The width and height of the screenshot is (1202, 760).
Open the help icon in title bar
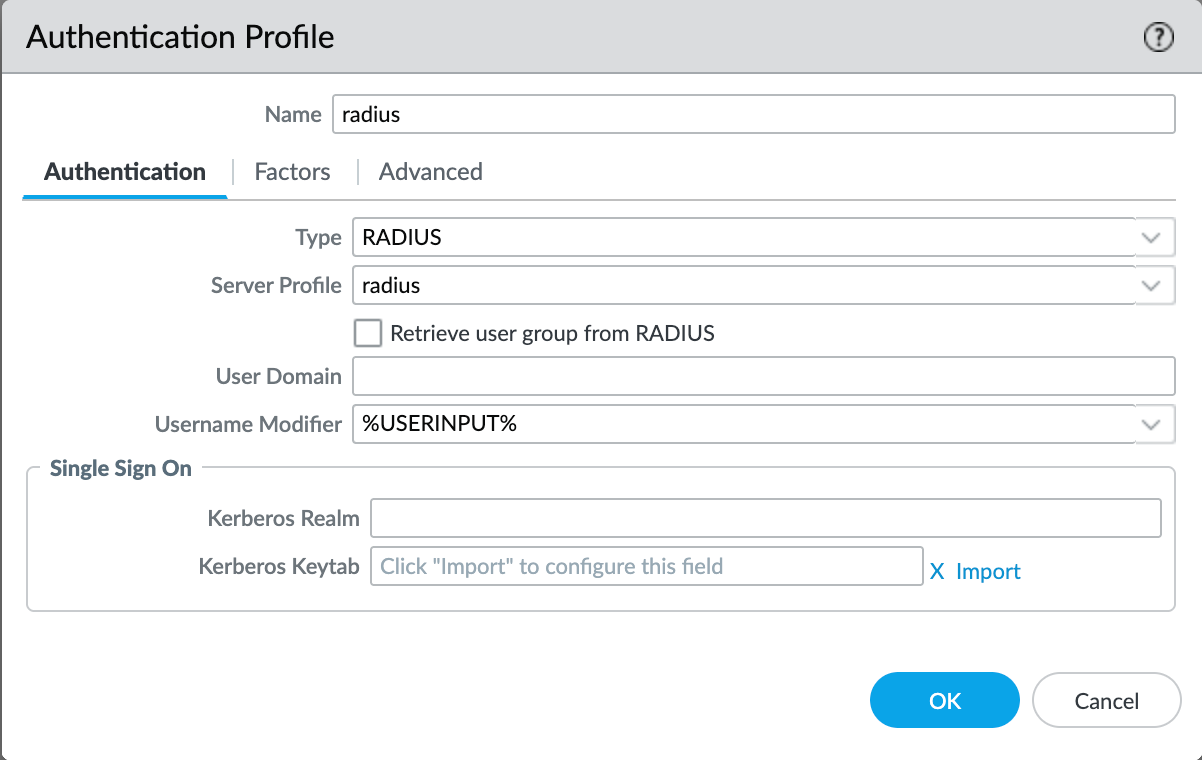pos(1158,38)
